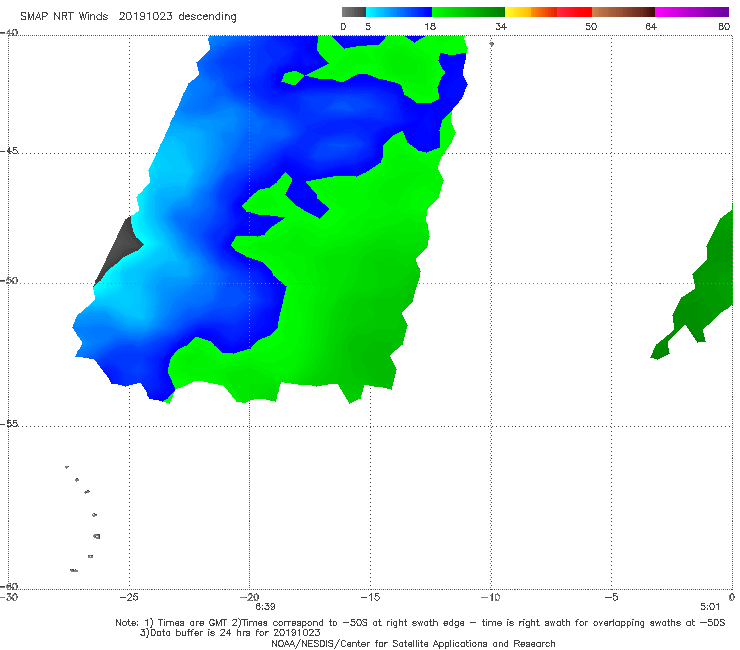Click the '64' label under the color bar

click(651, 26)
